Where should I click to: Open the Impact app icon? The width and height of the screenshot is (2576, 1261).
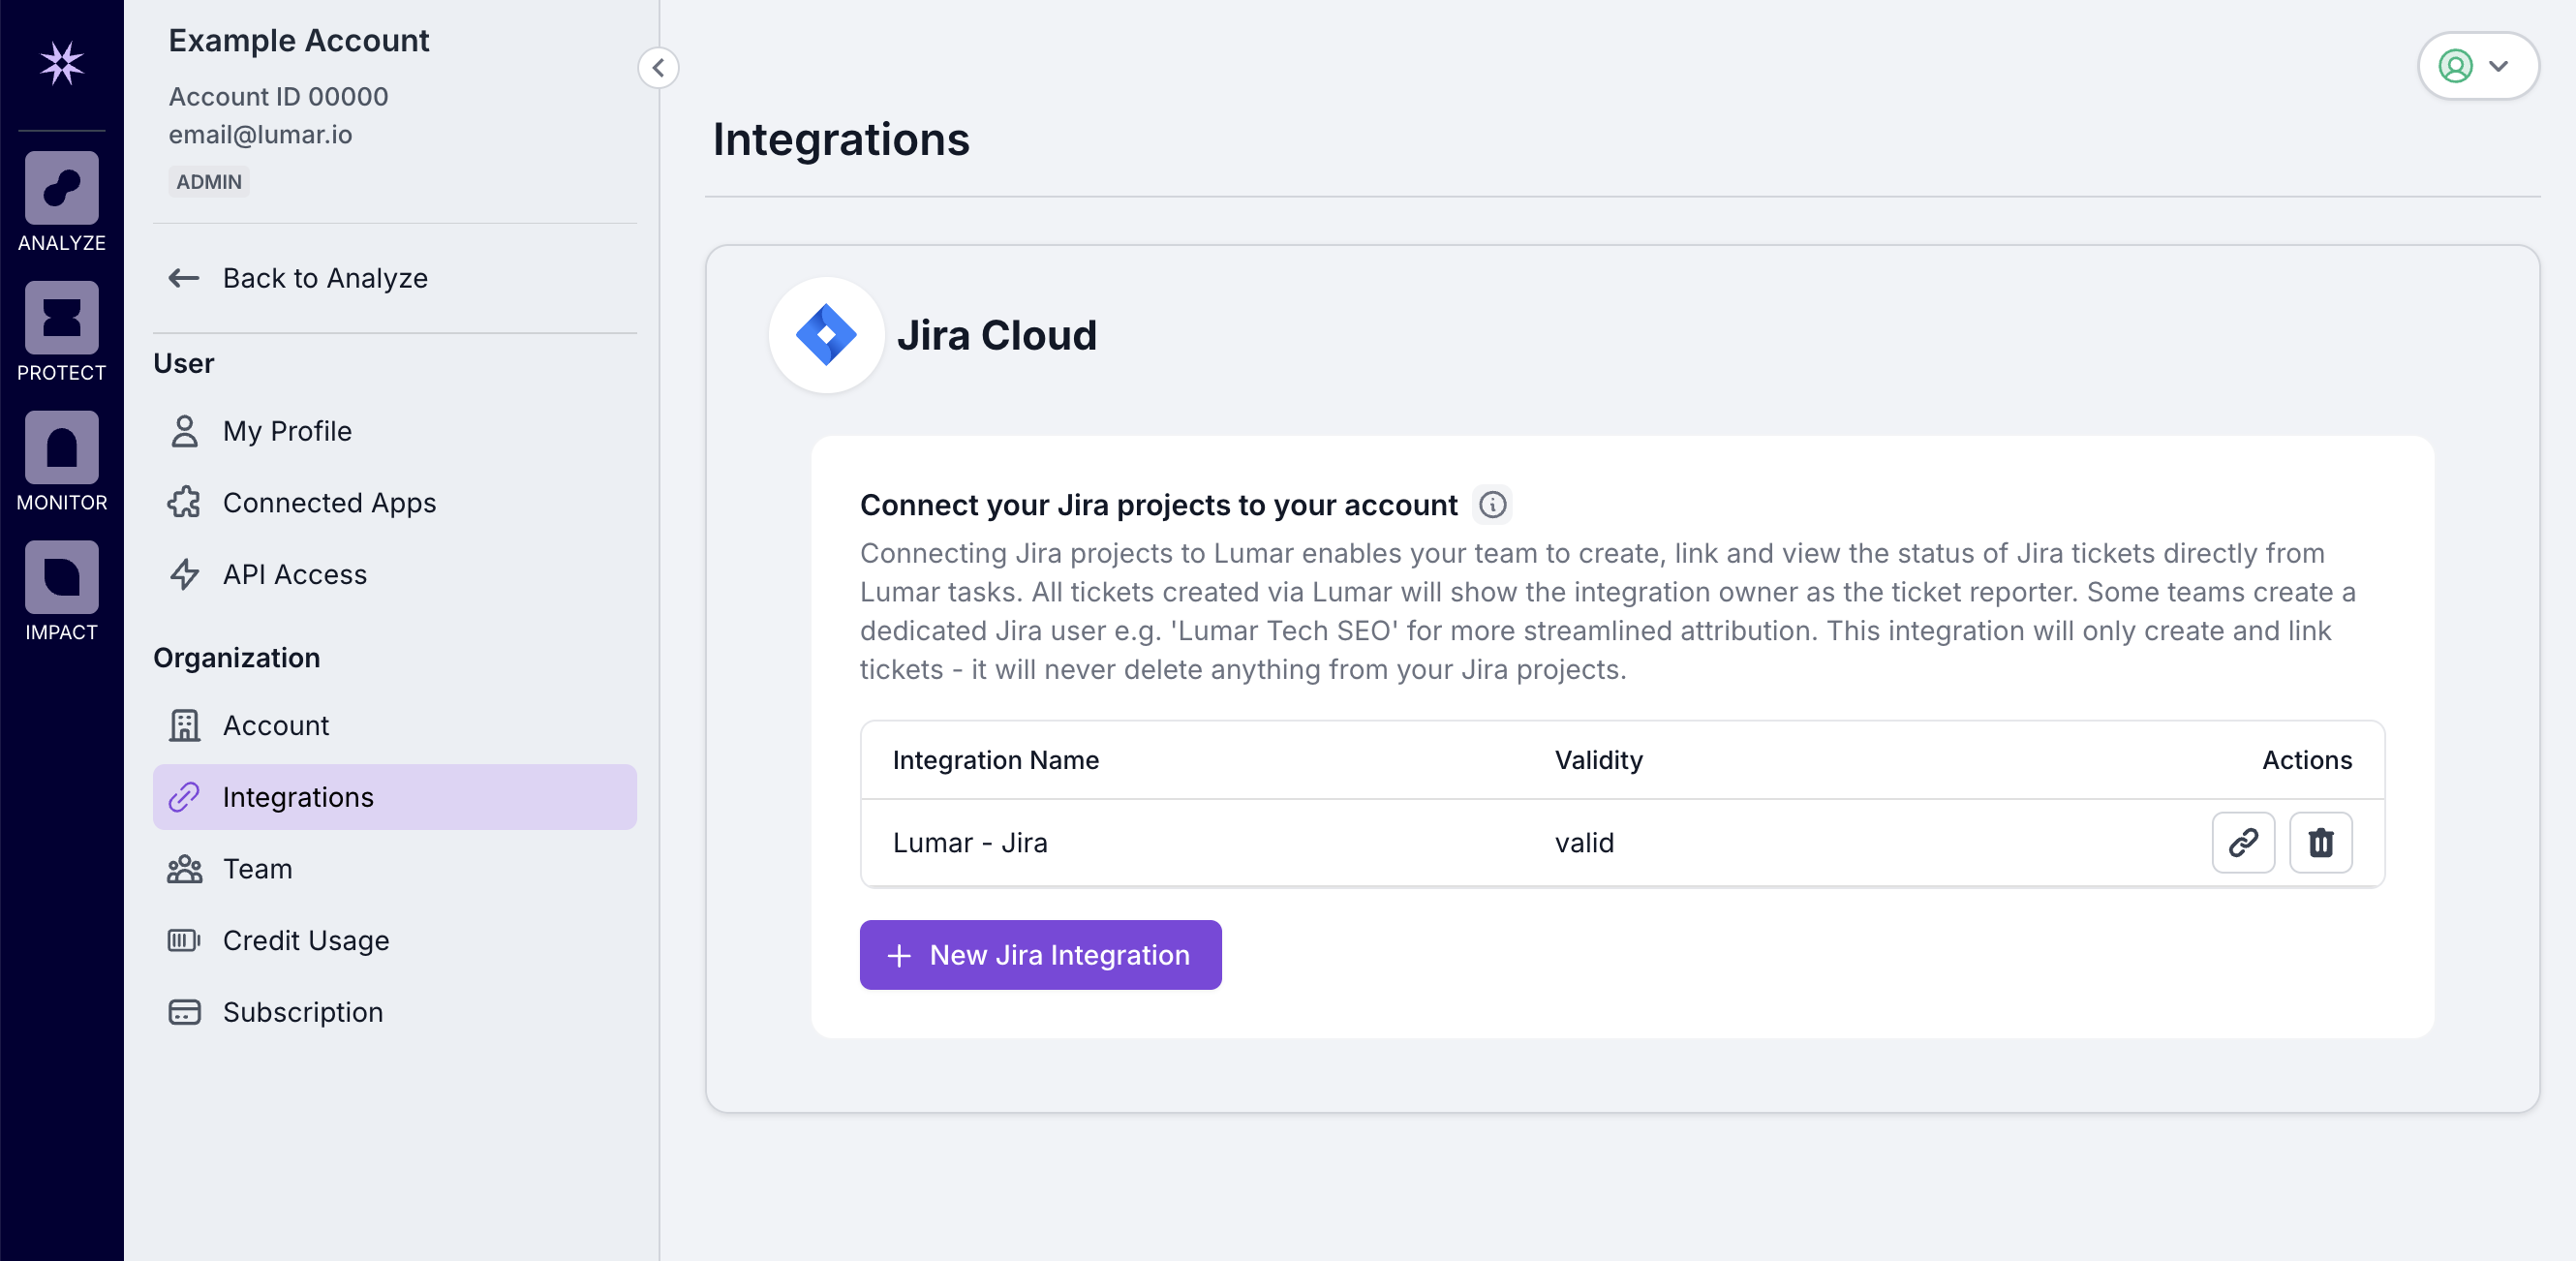point(61,578)
